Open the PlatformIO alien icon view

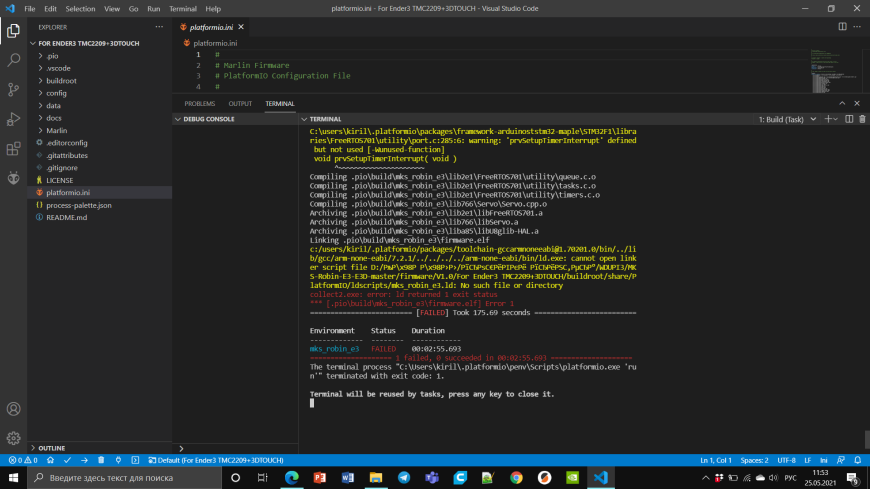(13, 178)
